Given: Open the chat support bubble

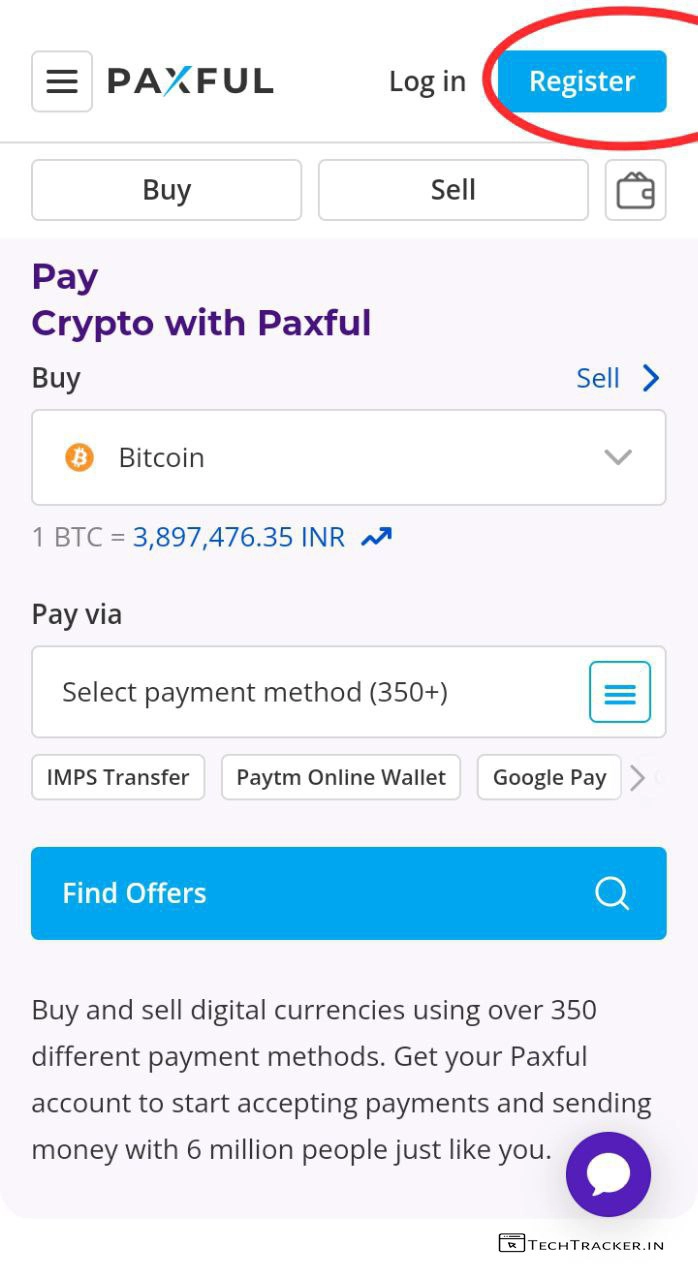Looking at the screenshot, I should 608,1174.
